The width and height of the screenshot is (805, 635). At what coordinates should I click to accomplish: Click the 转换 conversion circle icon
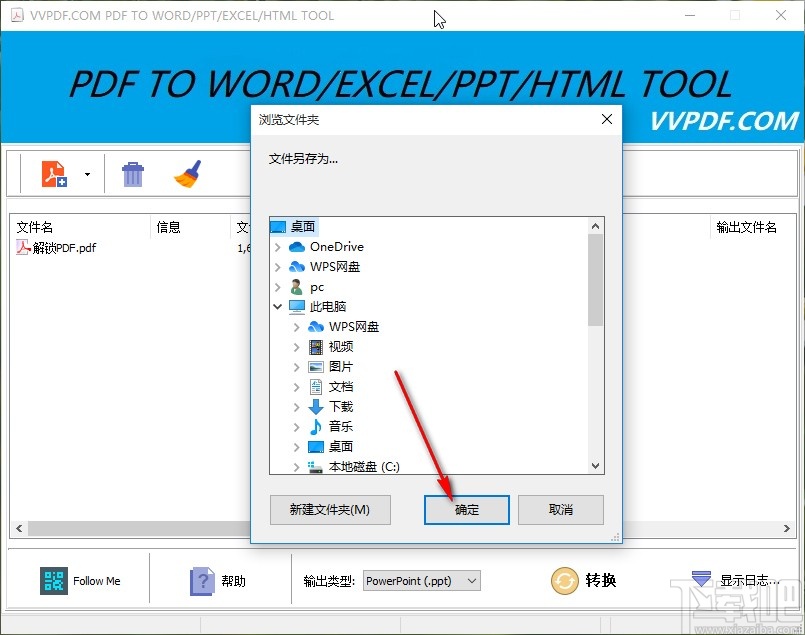point(564,581)
